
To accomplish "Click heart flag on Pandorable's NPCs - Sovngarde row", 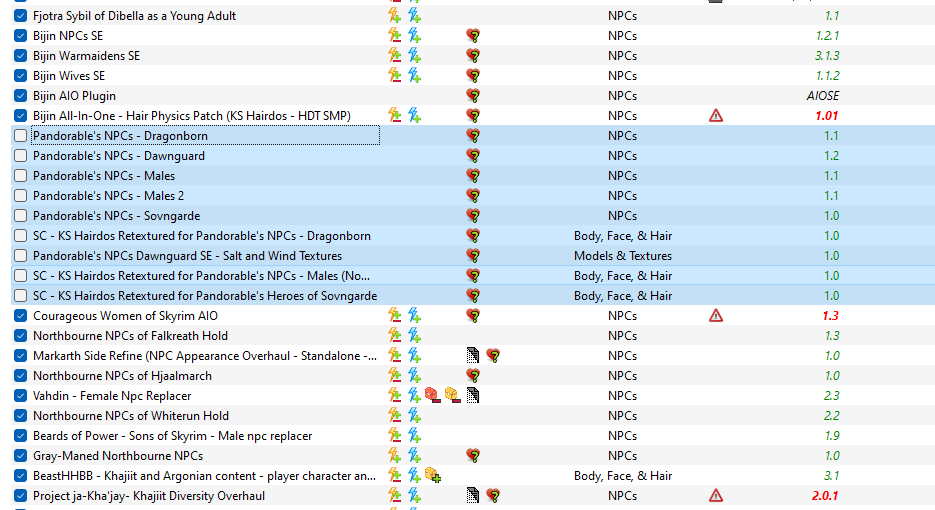I will 473,215.
